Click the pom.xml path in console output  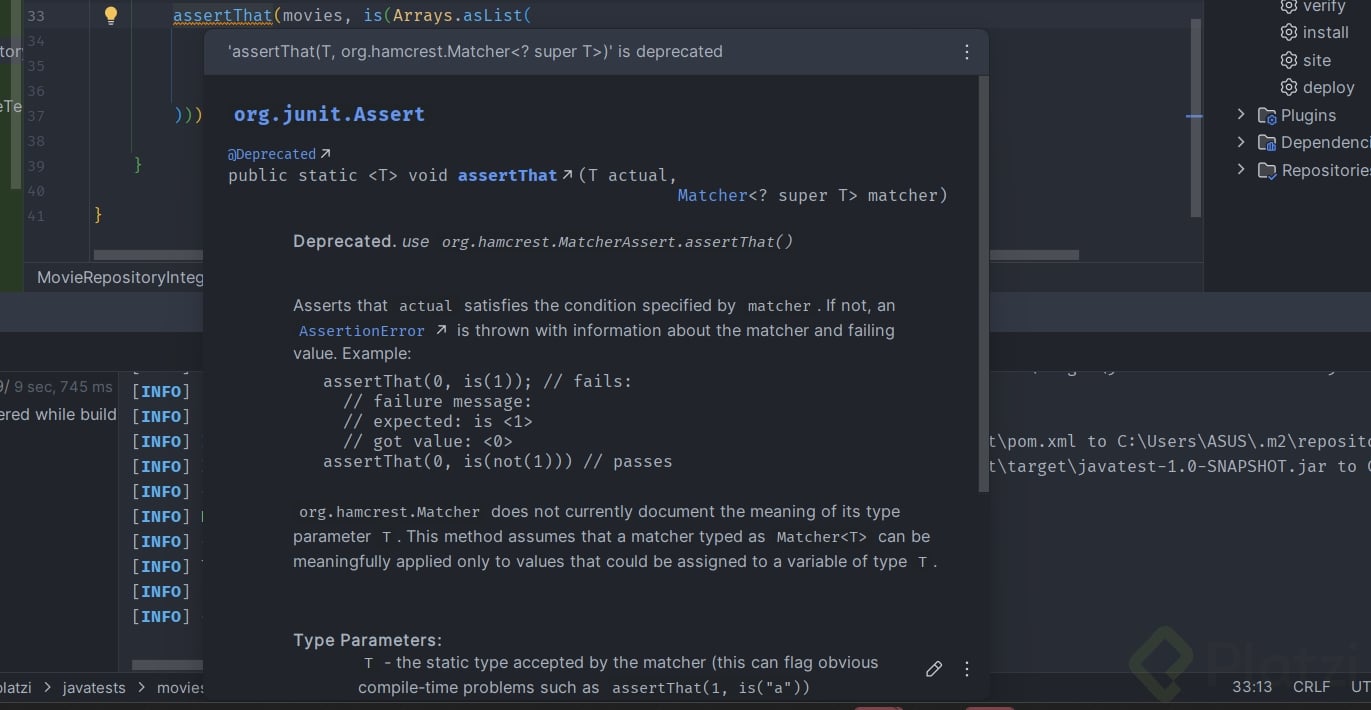click(x=1180, y=441)
